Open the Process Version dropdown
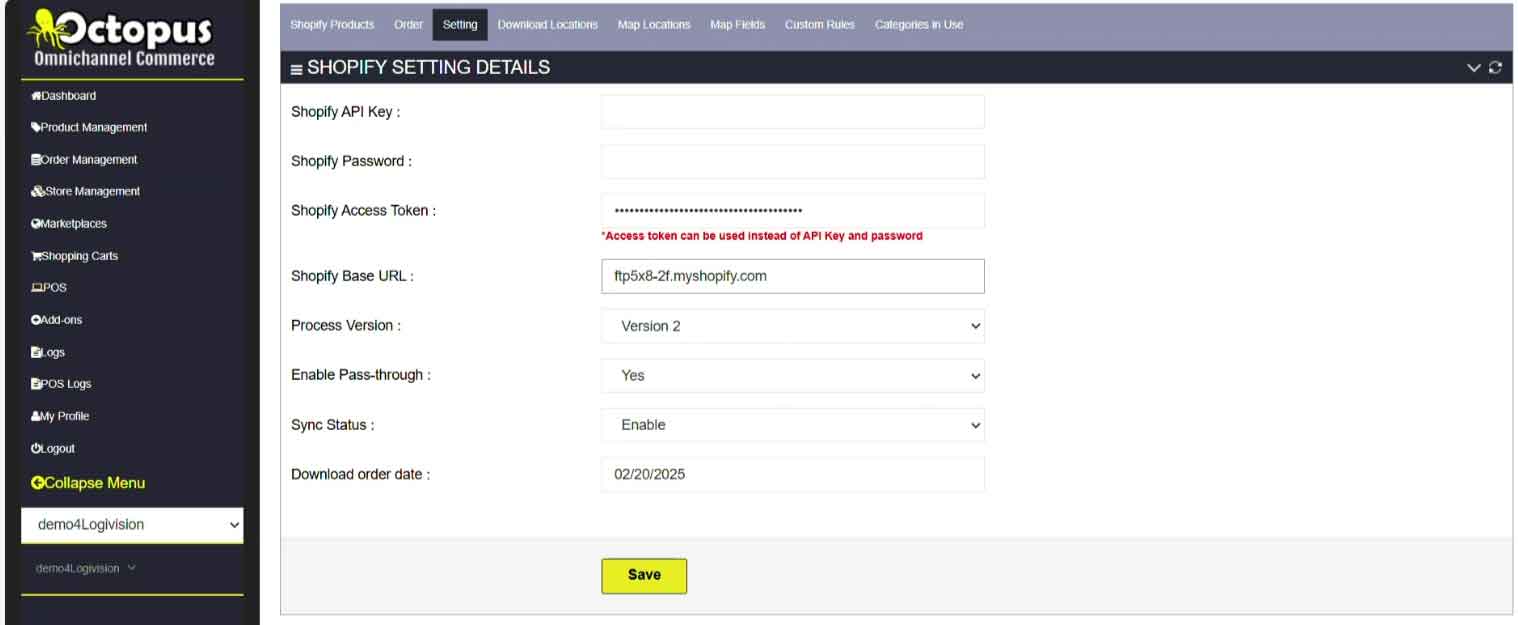The image size is (1518, 625). (793, 326)
